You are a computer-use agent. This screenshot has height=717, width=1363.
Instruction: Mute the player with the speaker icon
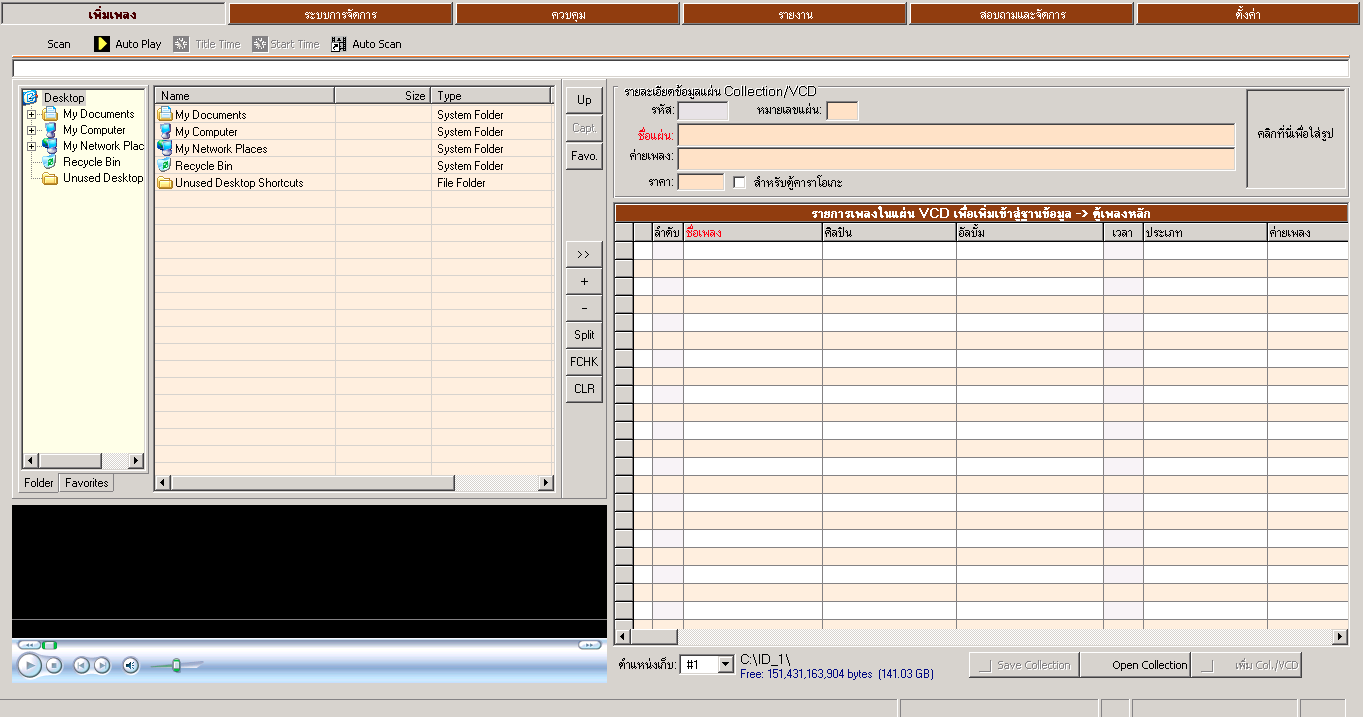(x=130, y=665)
